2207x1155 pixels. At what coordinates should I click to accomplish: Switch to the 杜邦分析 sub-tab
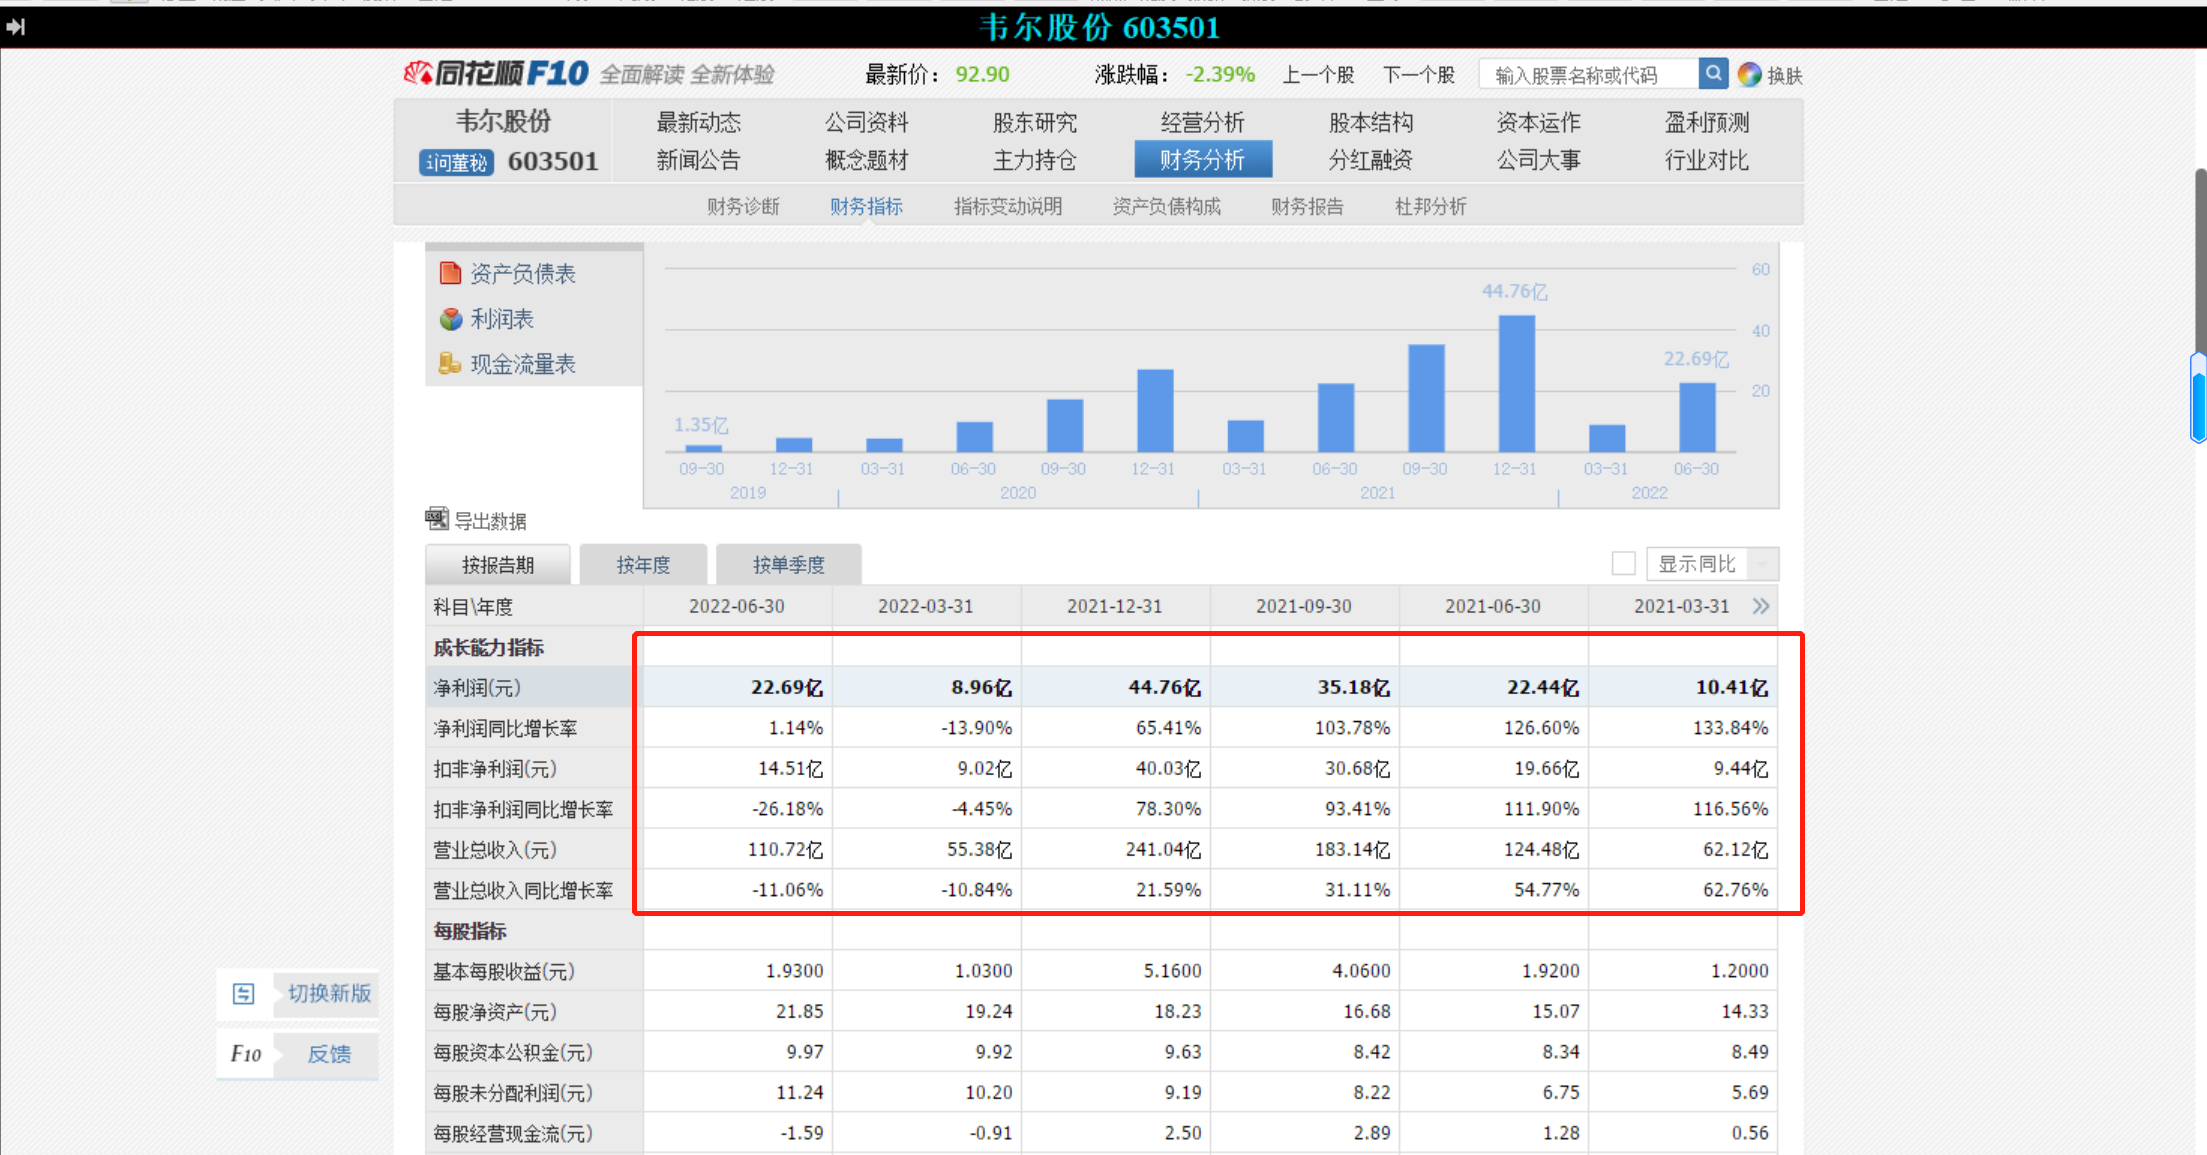coord(1431,206)
